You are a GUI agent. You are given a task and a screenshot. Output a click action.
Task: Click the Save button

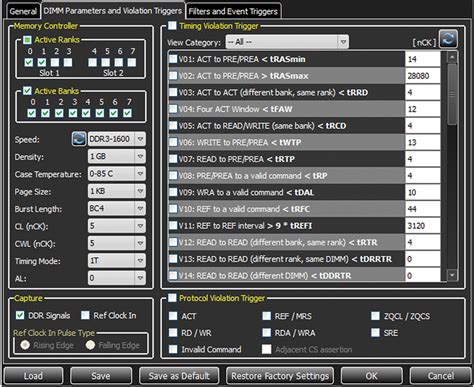[x=101, y=376]
